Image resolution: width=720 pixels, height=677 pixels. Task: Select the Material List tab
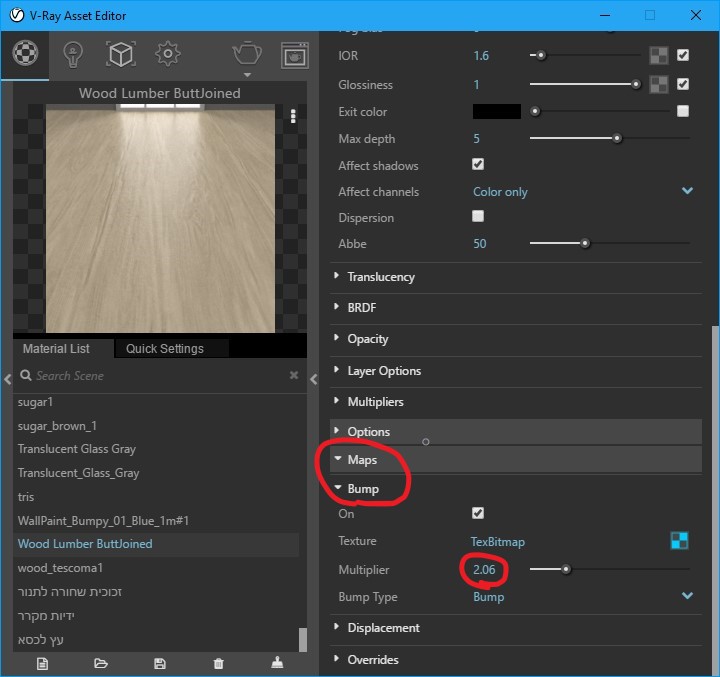(x=56, y=349)
